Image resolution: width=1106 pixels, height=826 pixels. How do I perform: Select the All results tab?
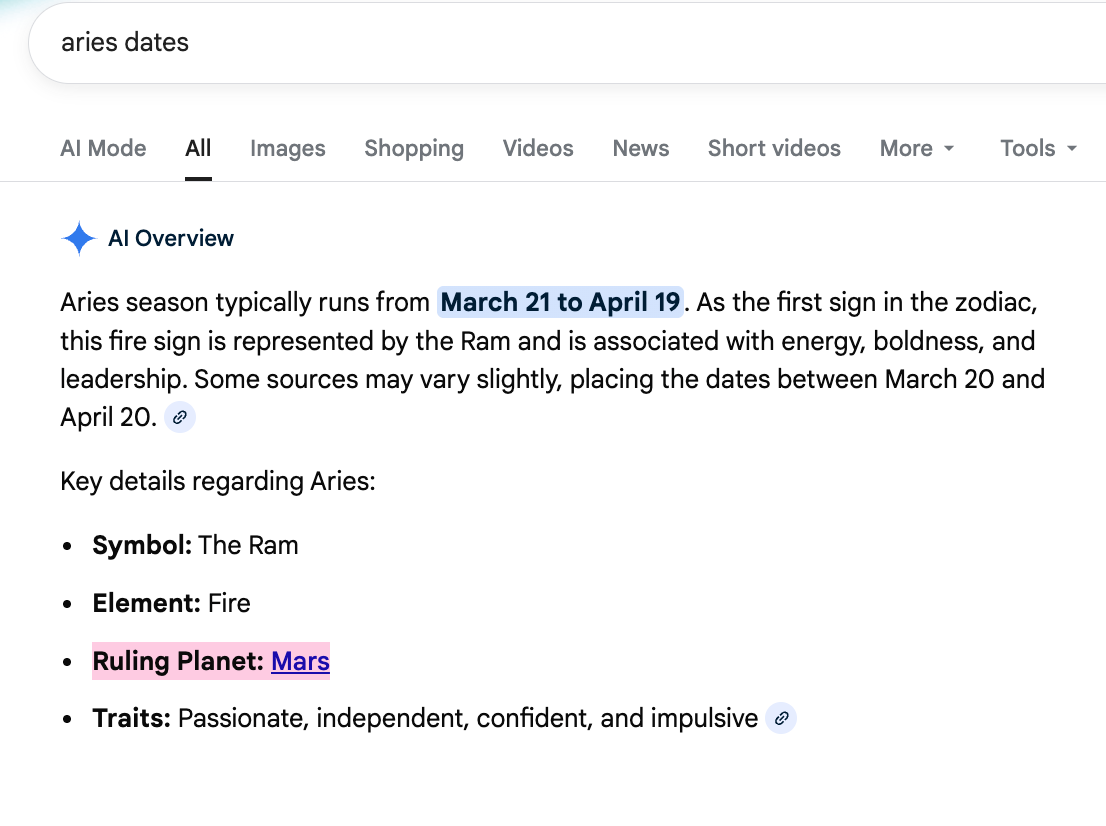tap(198, 149)
